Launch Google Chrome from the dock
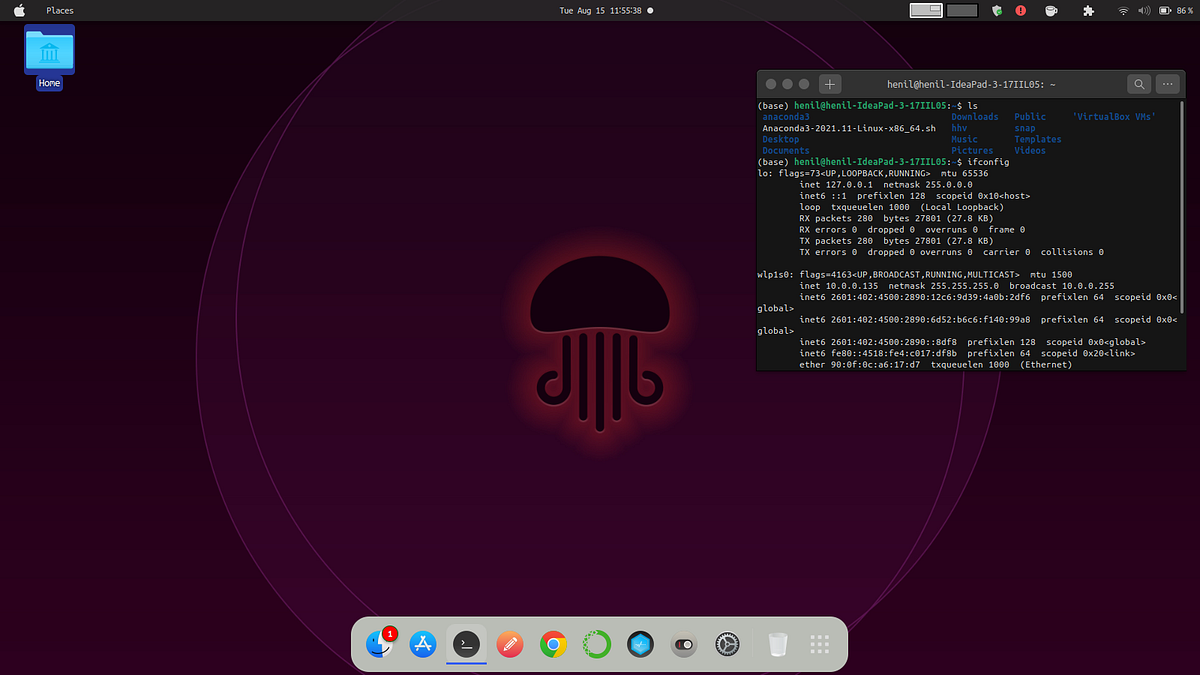 click(x=553, y=644)
